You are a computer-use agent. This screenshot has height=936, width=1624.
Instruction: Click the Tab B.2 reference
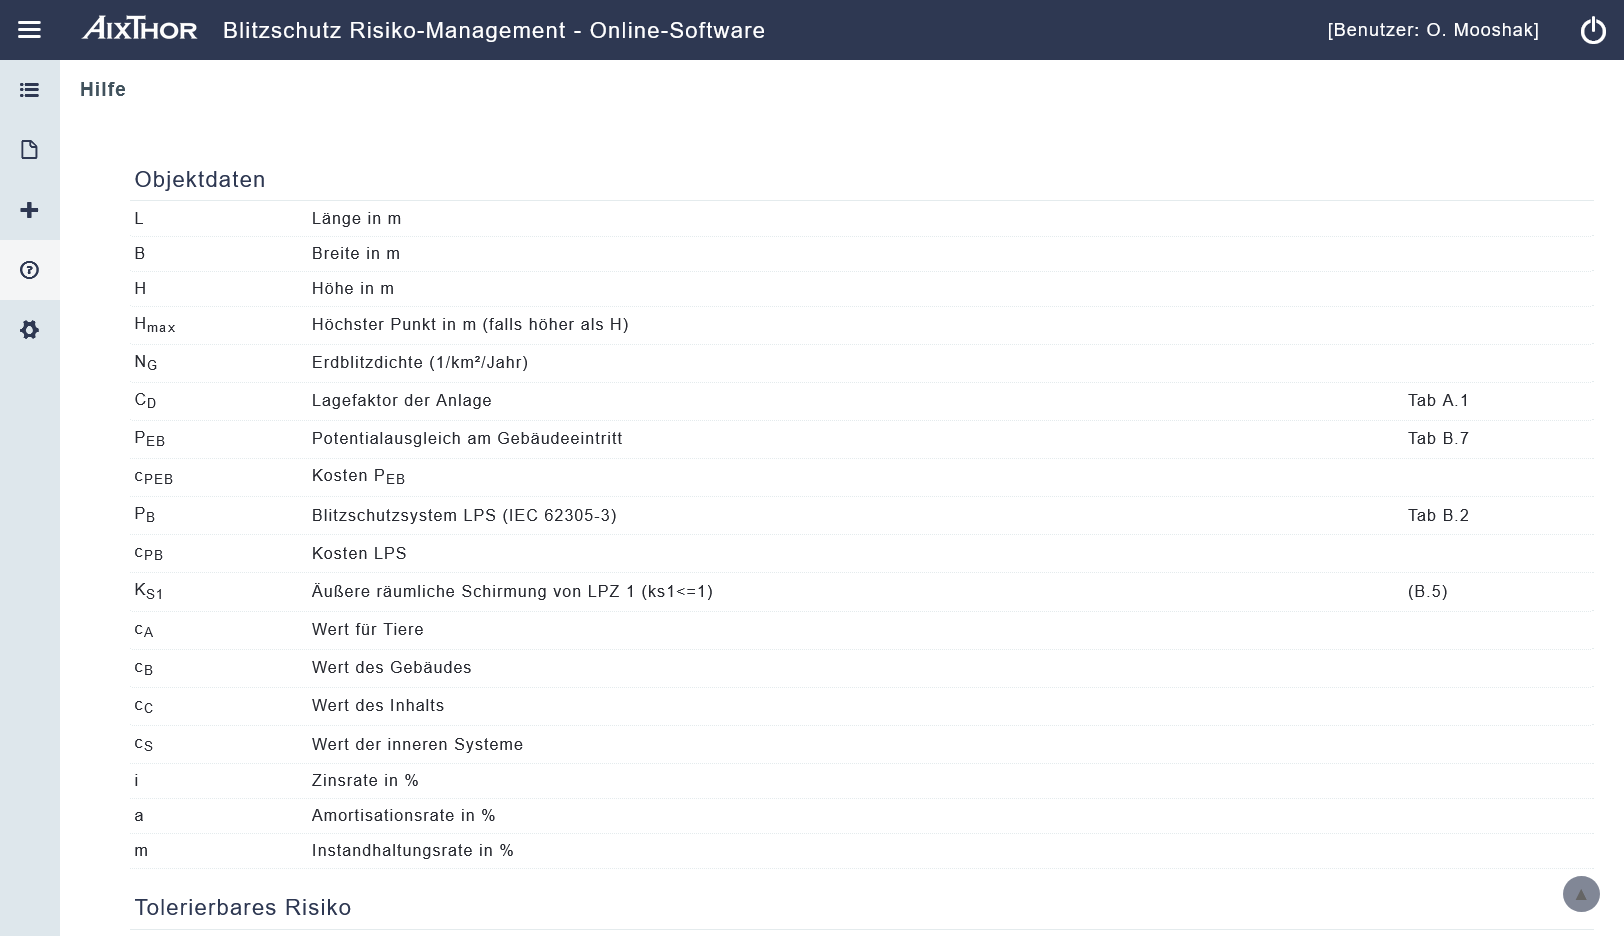[1437, 516]
